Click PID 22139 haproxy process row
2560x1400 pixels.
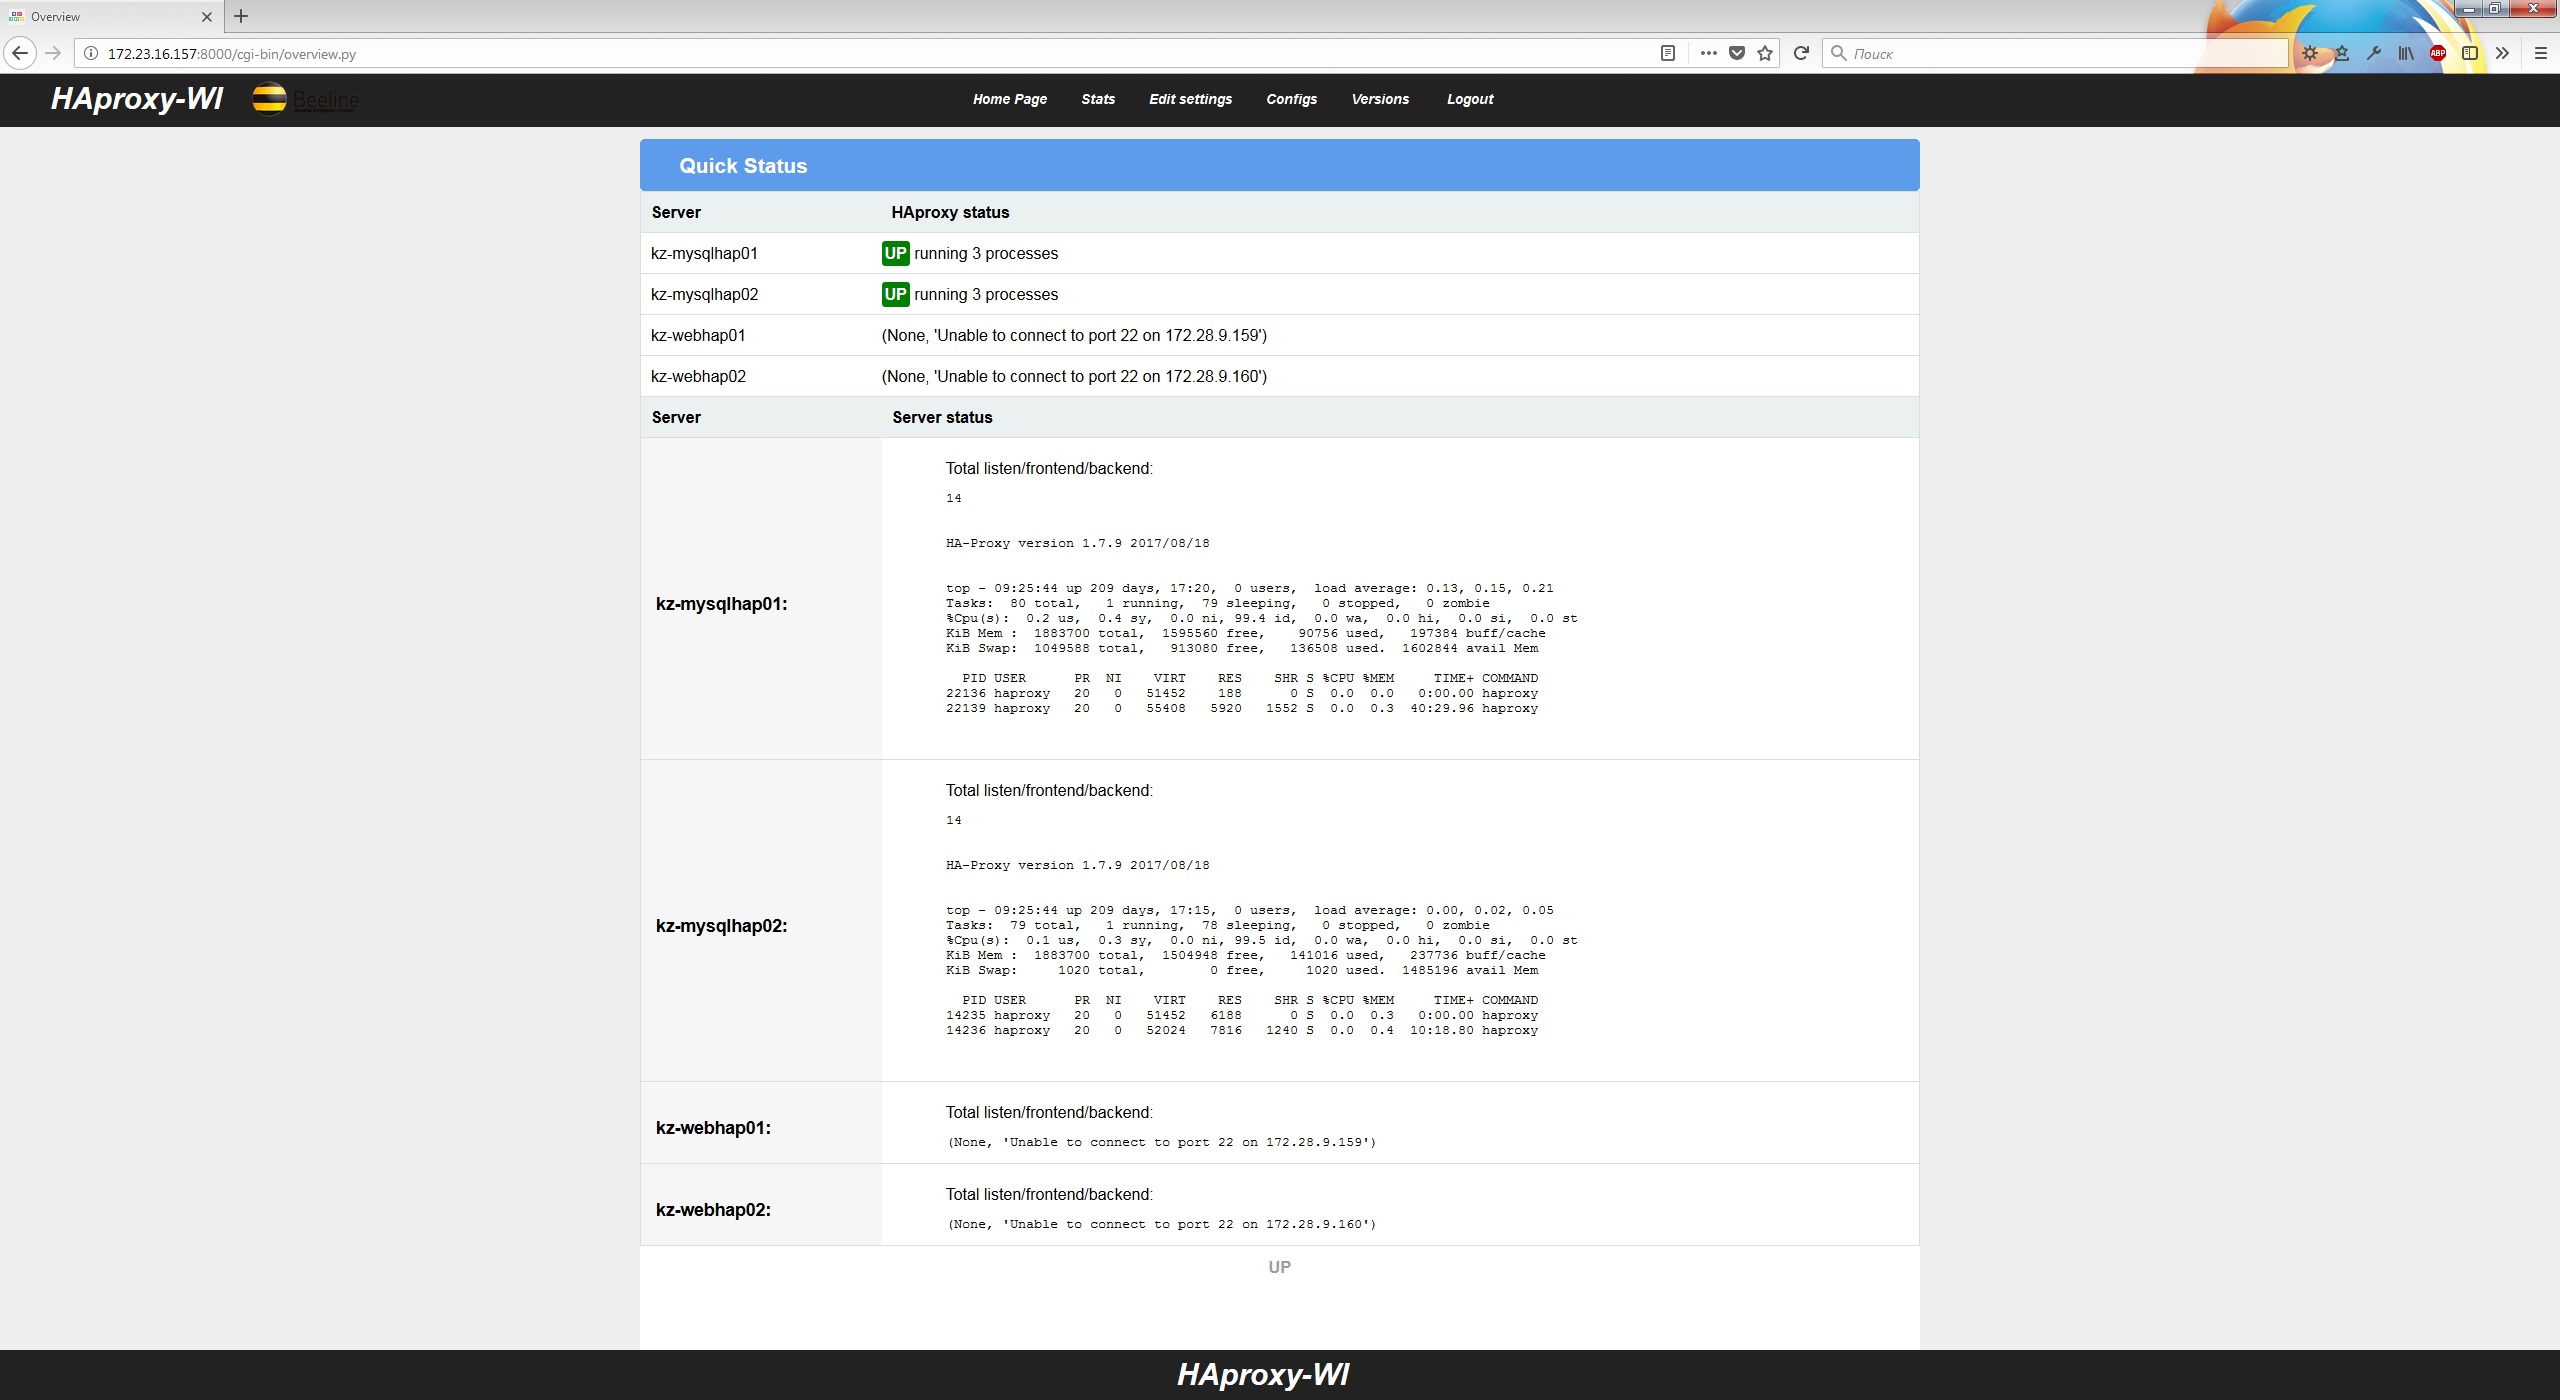point(1242,708)
